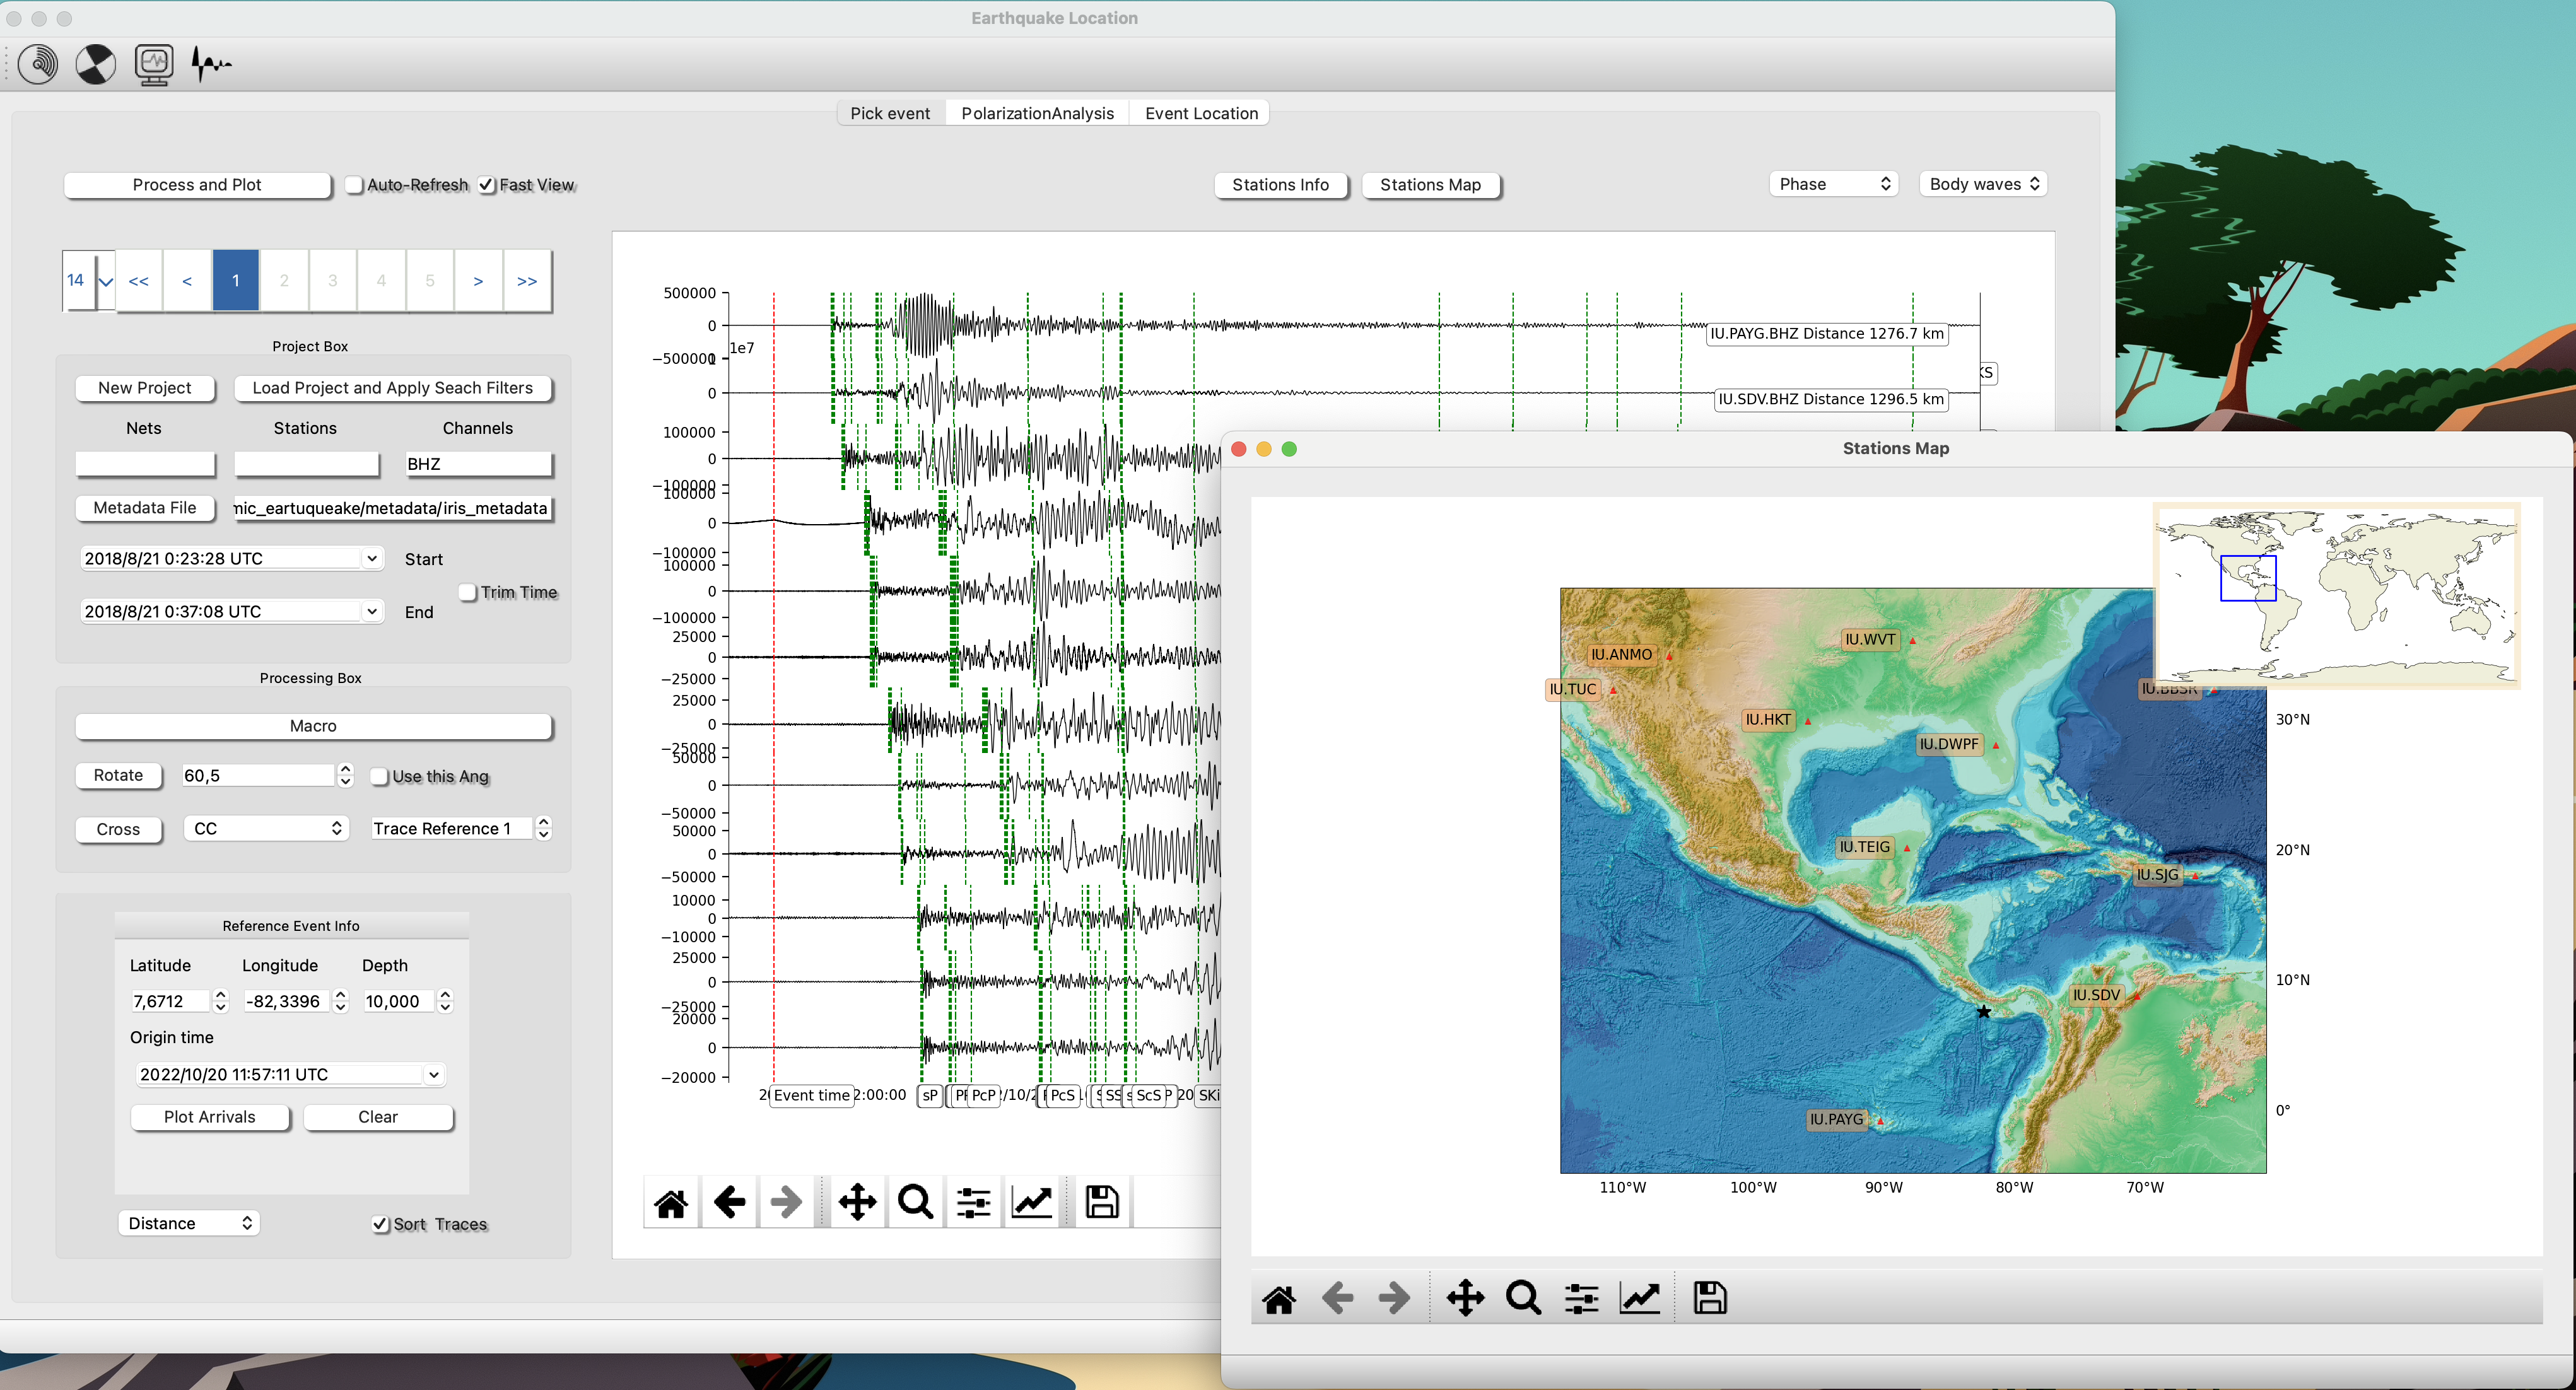The image size is (2576, 1390).
Task: Clear the plotted arrivals
Action: [378, 1117]
